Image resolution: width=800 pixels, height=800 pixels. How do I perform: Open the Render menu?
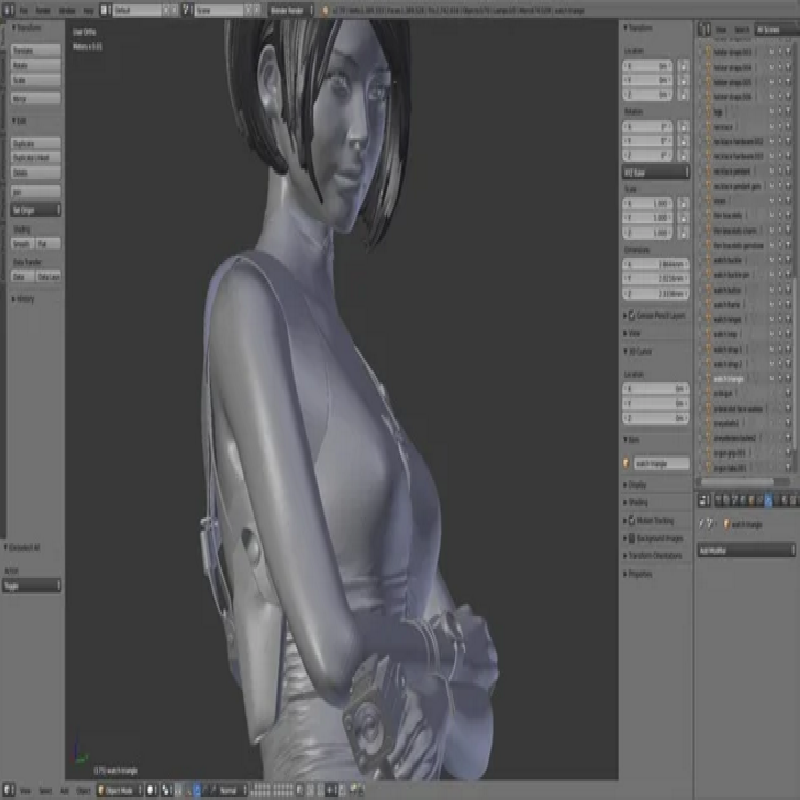[x=43, y=10]
